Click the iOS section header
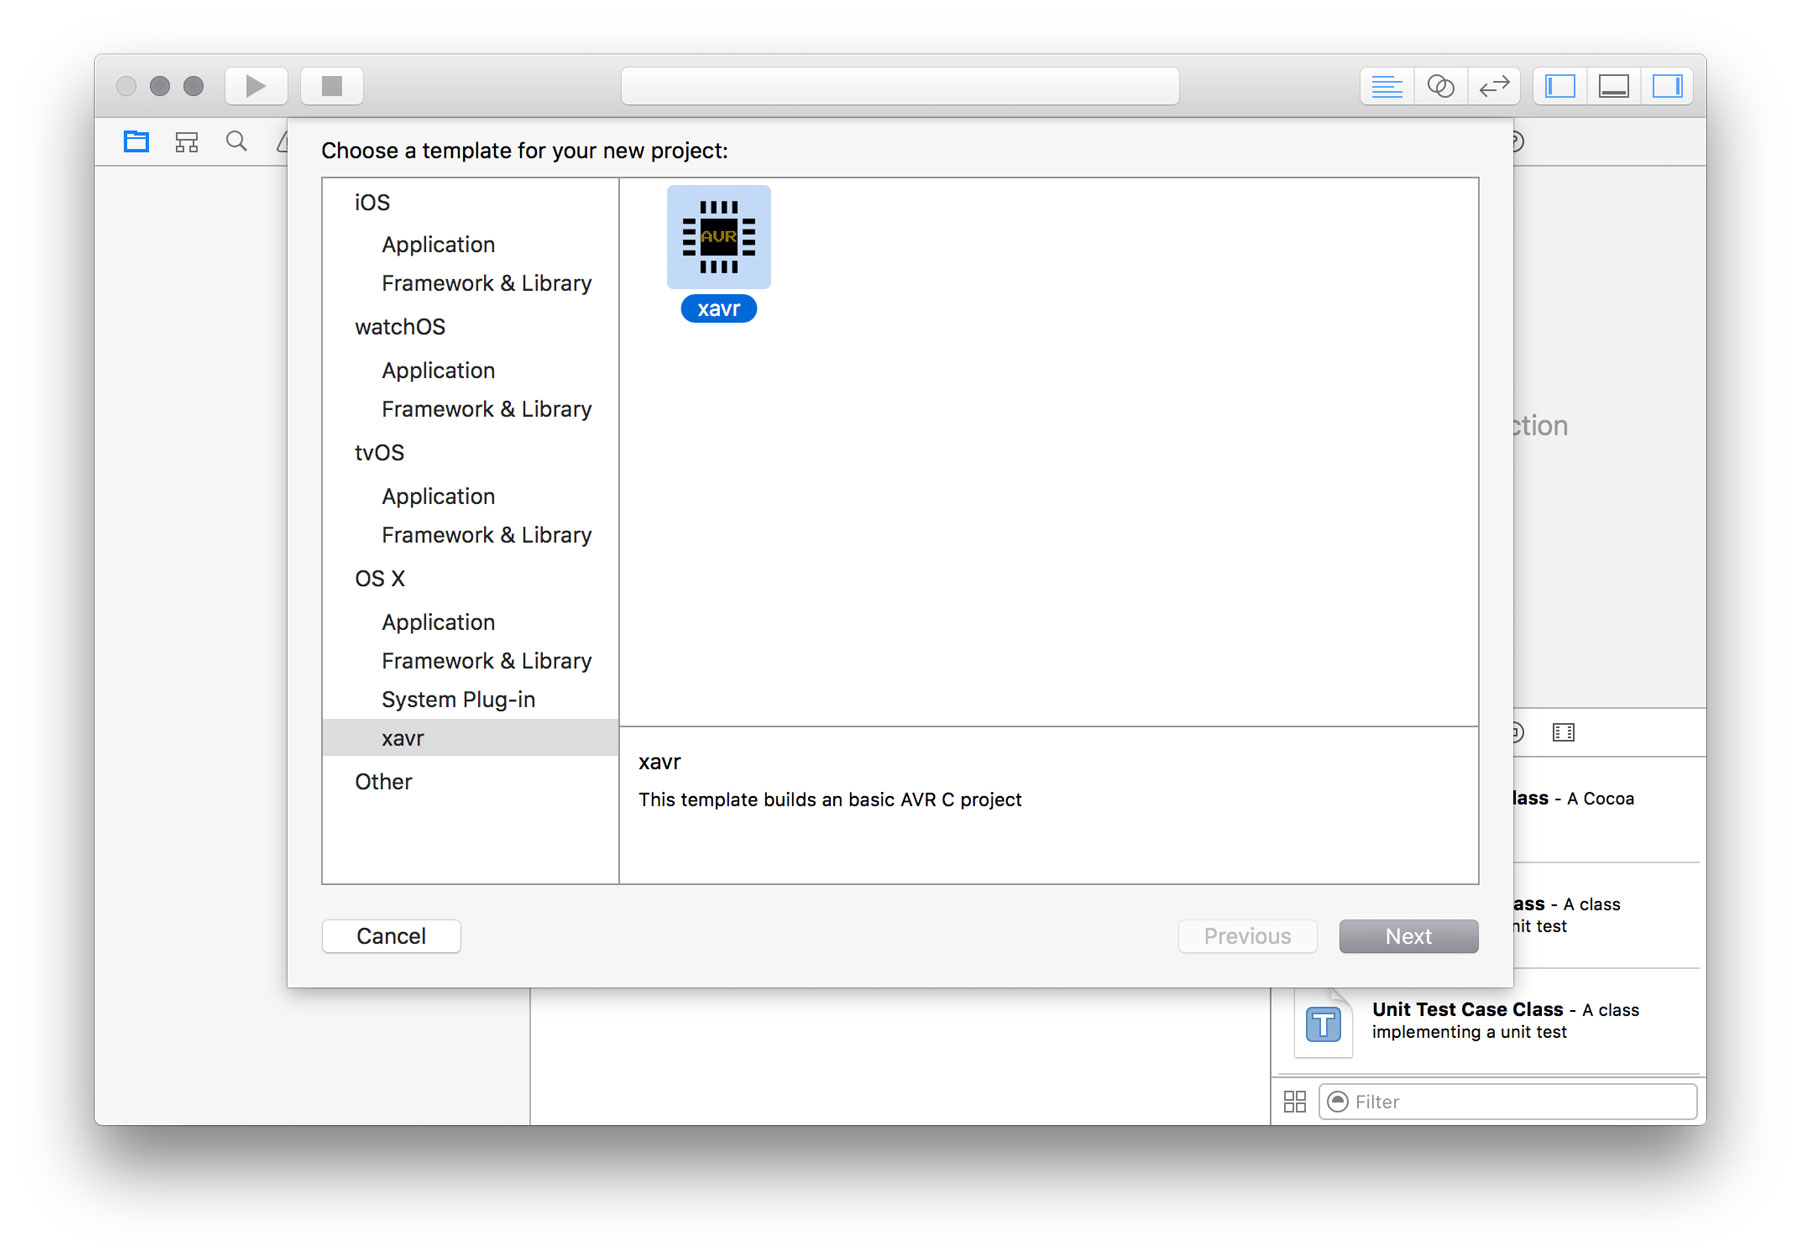The image size is (1800, 1259). point(372,202)
